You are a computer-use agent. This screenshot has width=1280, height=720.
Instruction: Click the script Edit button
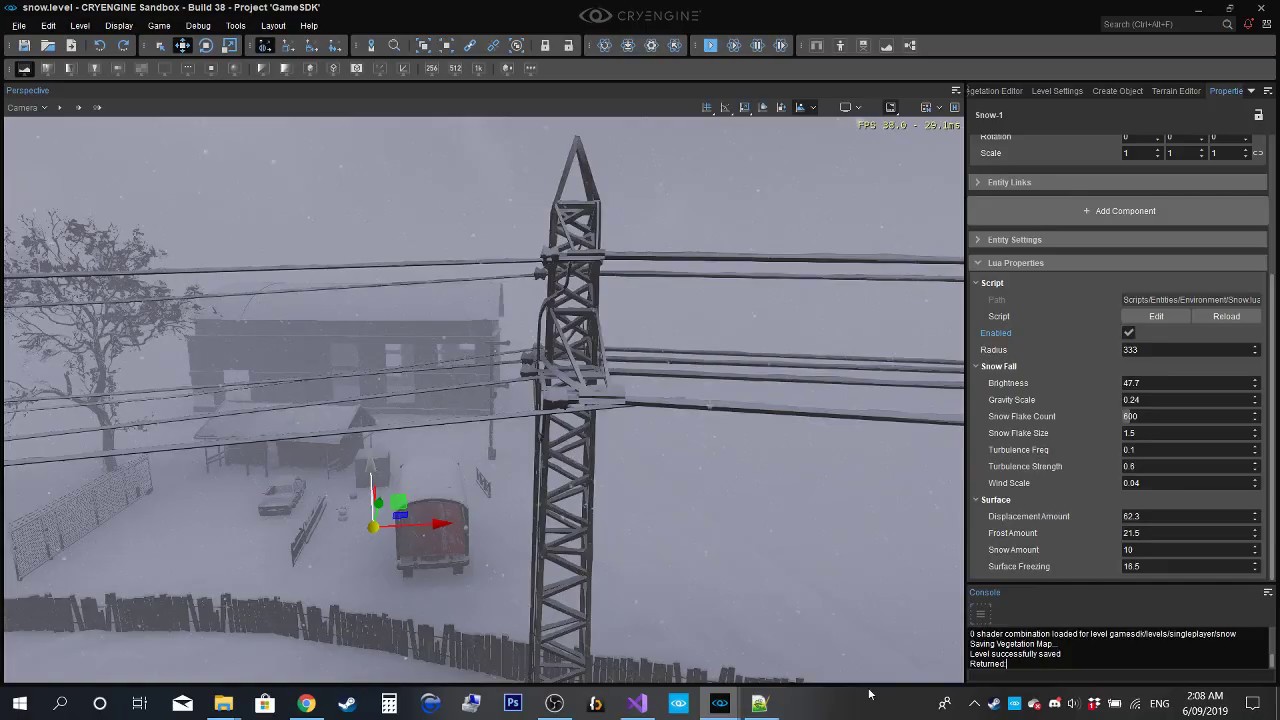click(x=1156, y=316)
